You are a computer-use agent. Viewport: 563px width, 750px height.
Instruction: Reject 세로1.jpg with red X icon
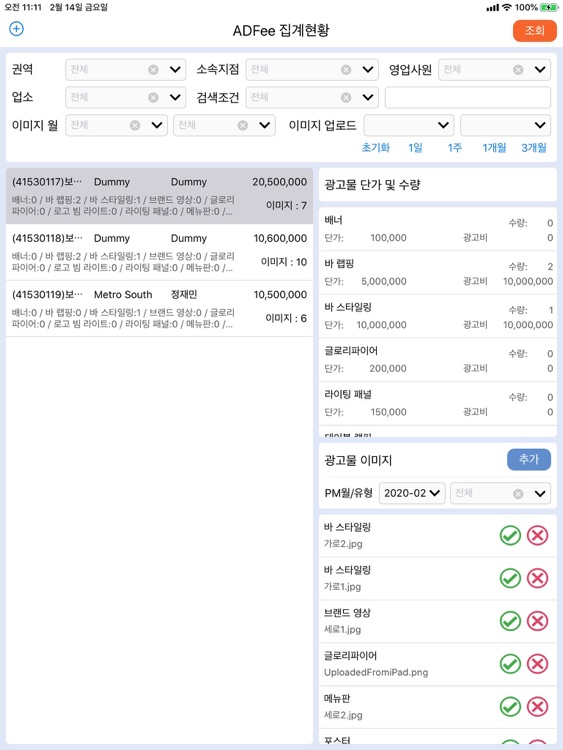(538, 621)
